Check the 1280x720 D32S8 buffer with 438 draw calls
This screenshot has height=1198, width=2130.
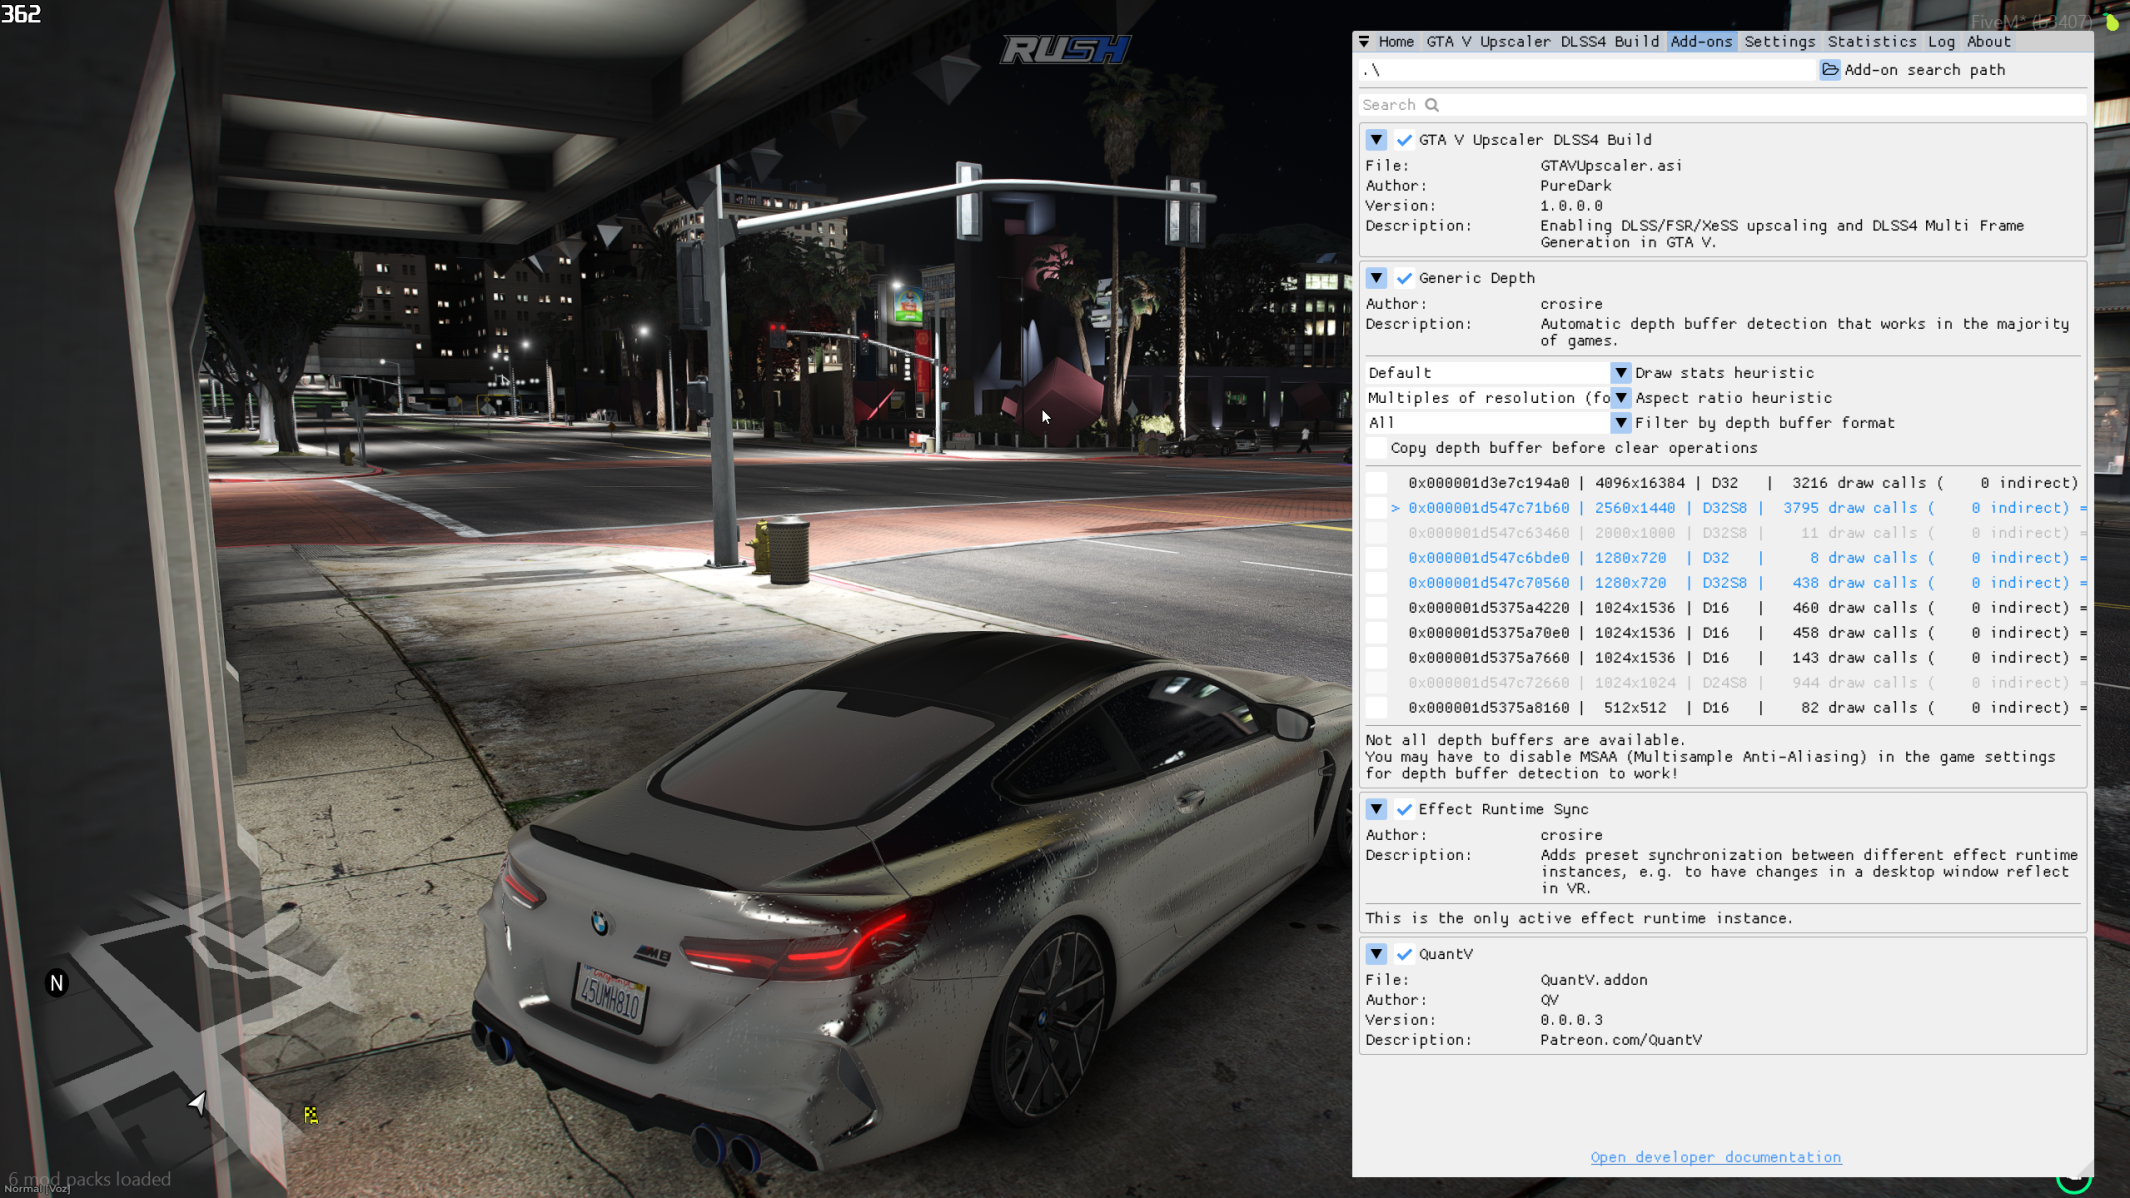click(1377, 583)
